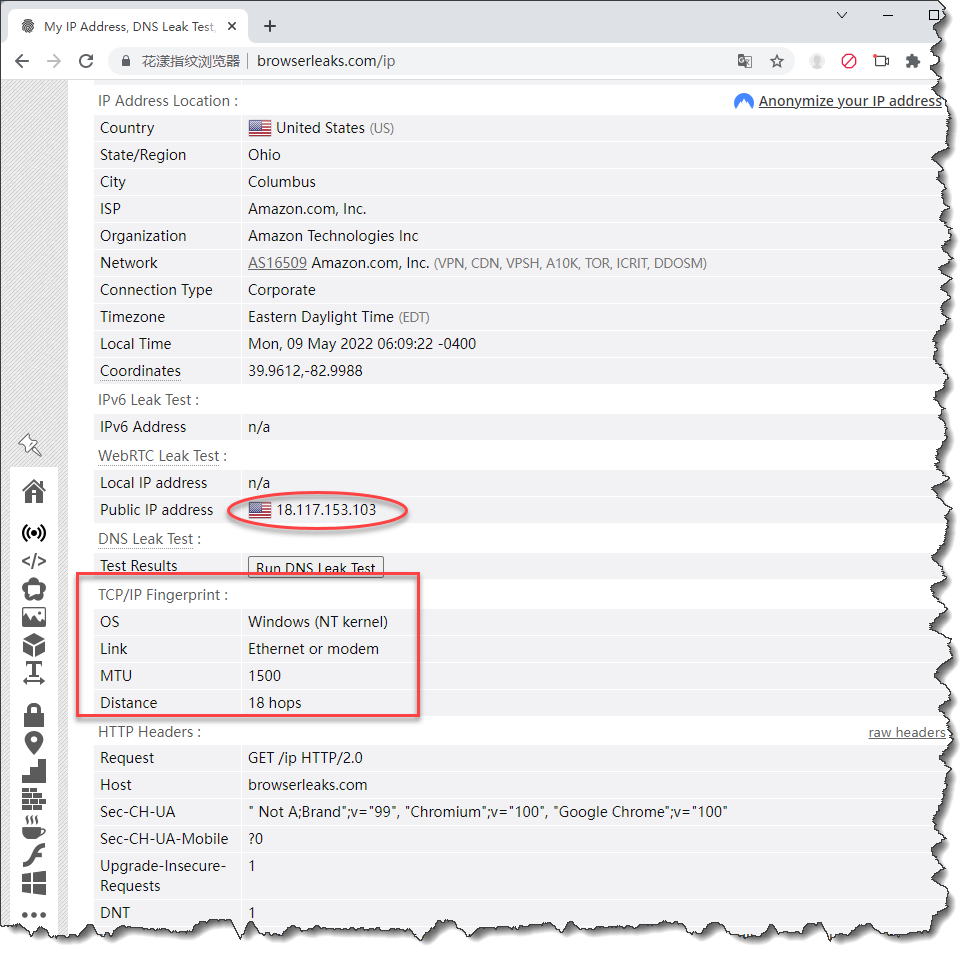
Task: Go to the Home sidebar icon
Action: click(34, 492)
